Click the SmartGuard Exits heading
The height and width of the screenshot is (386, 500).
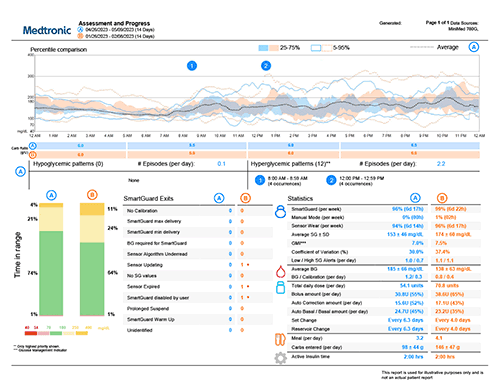pos(148,198)
